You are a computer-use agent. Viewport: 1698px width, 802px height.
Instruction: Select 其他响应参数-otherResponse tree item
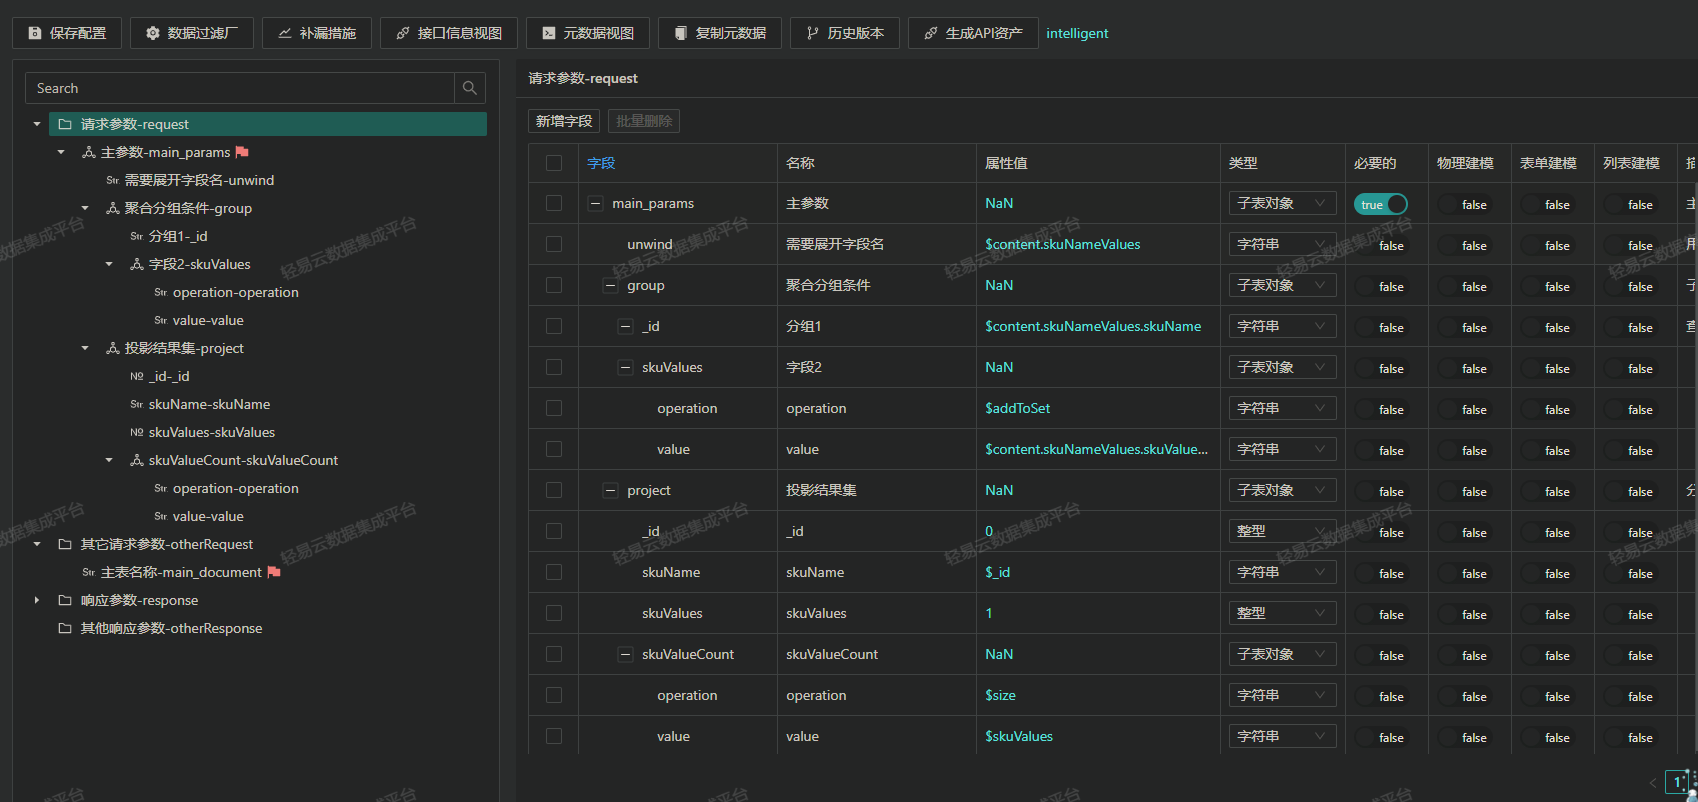click(x=171, y=628)
